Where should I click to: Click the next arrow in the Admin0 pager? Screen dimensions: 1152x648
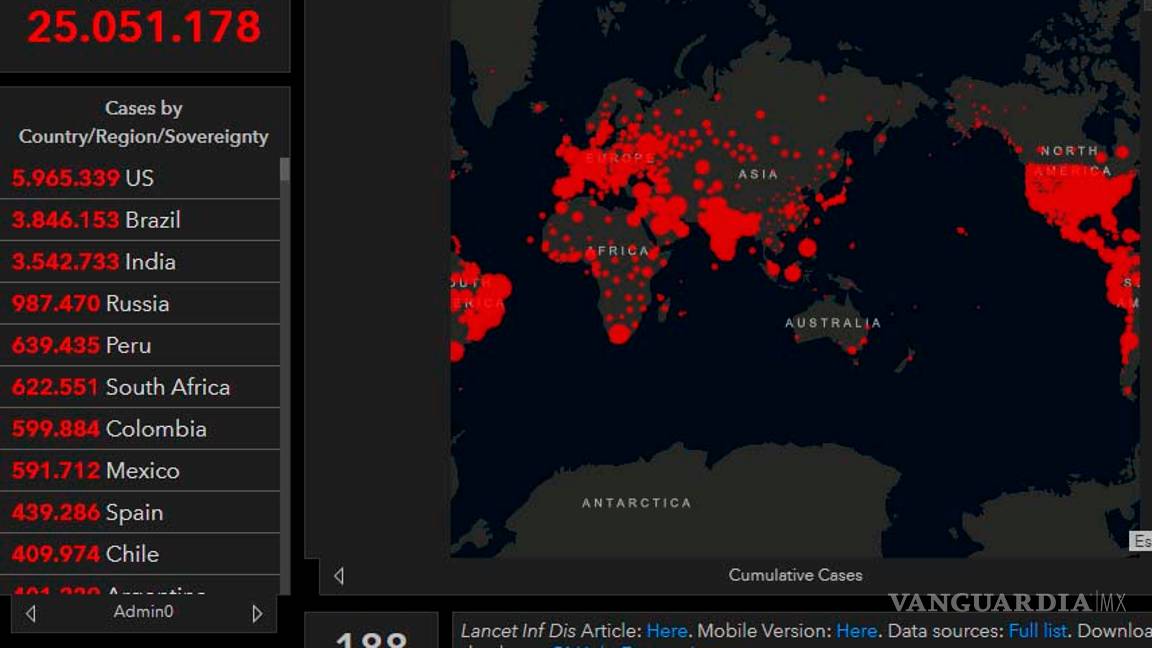257,612
